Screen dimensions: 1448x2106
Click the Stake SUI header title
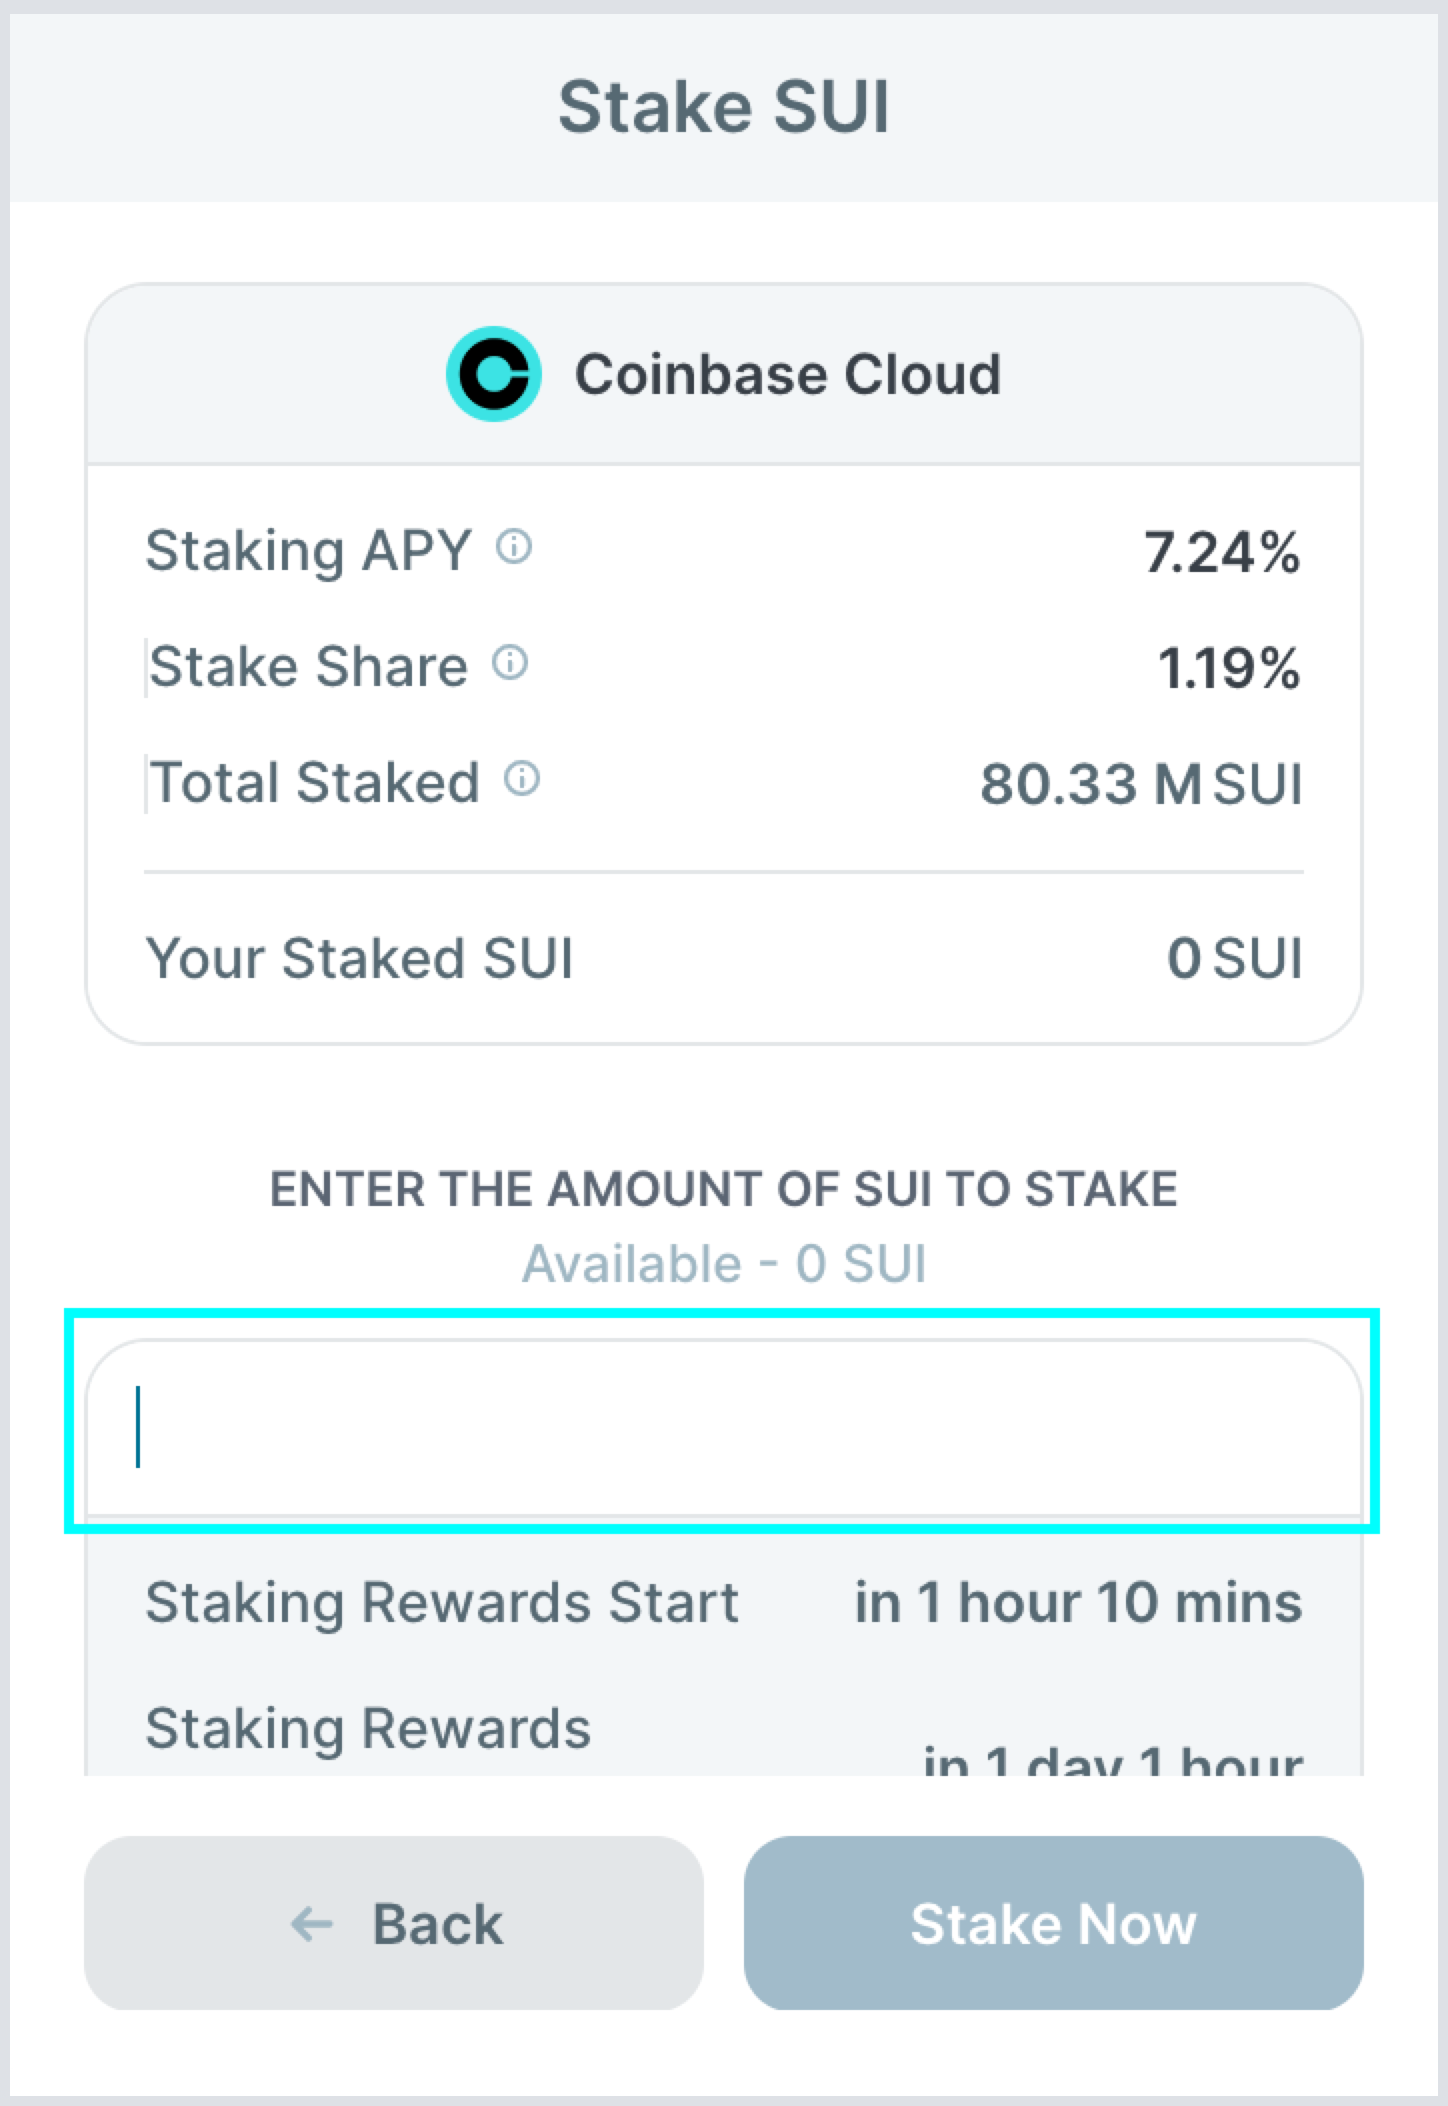(723, 107)
